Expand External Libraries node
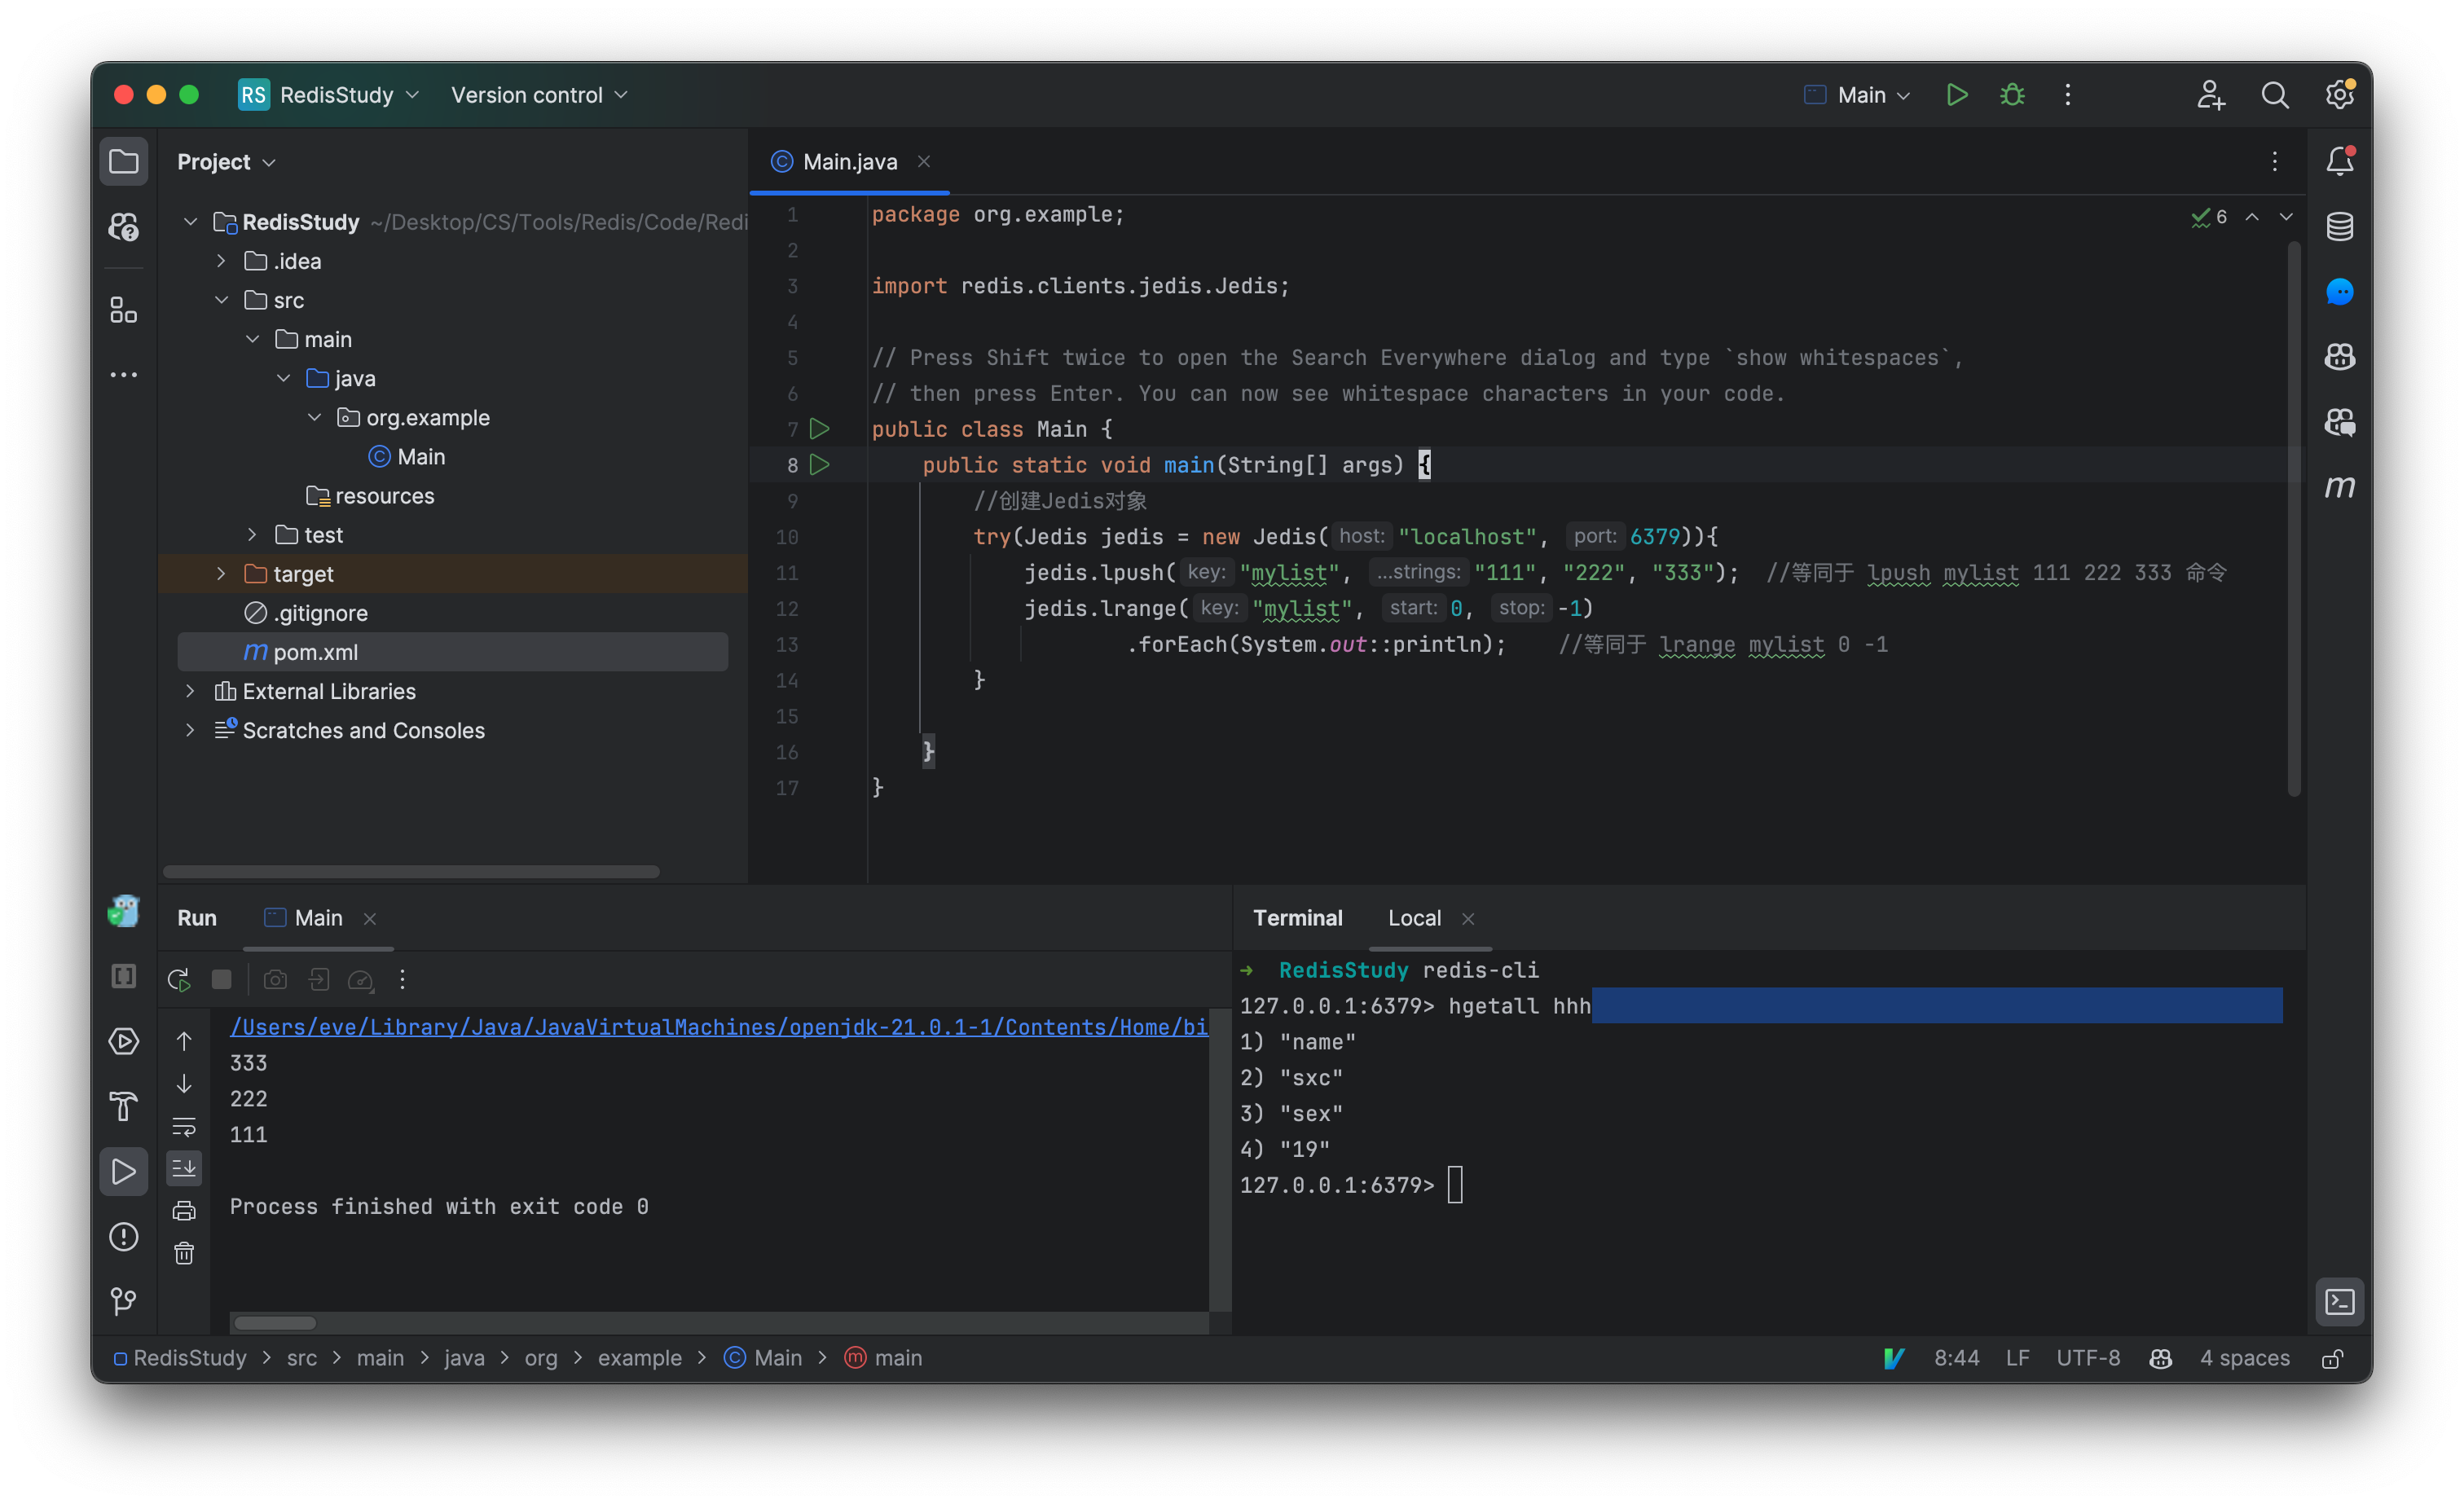 190,691
